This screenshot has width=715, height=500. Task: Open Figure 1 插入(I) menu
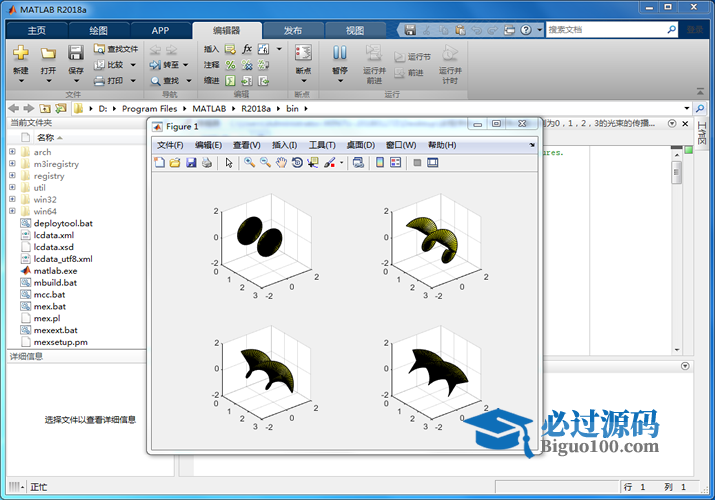click(285, 145)
